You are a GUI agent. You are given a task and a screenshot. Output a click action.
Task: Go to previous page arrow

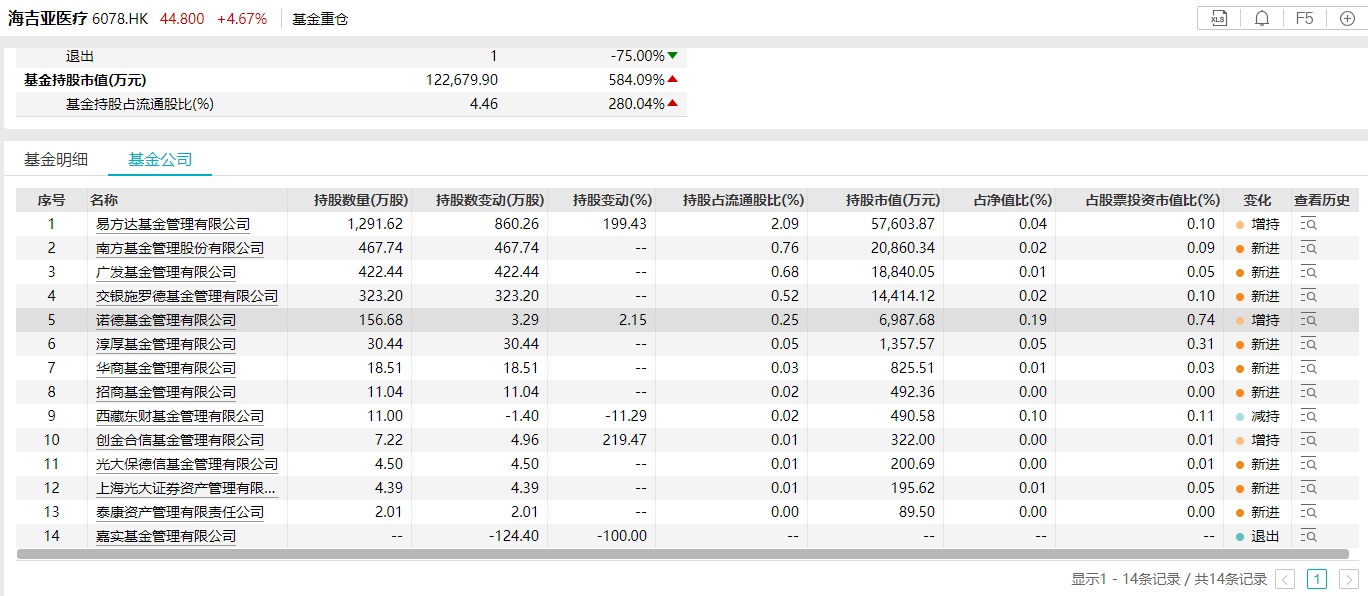pos(1286,579)
